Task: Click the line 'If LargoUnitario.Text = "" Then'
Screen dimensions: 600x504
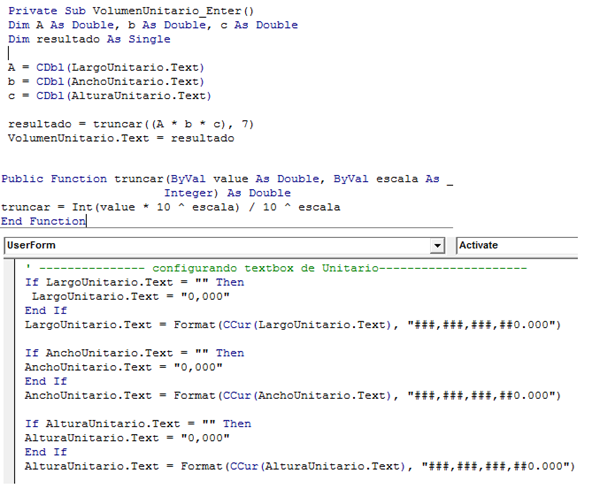Action: click(134, 282)
